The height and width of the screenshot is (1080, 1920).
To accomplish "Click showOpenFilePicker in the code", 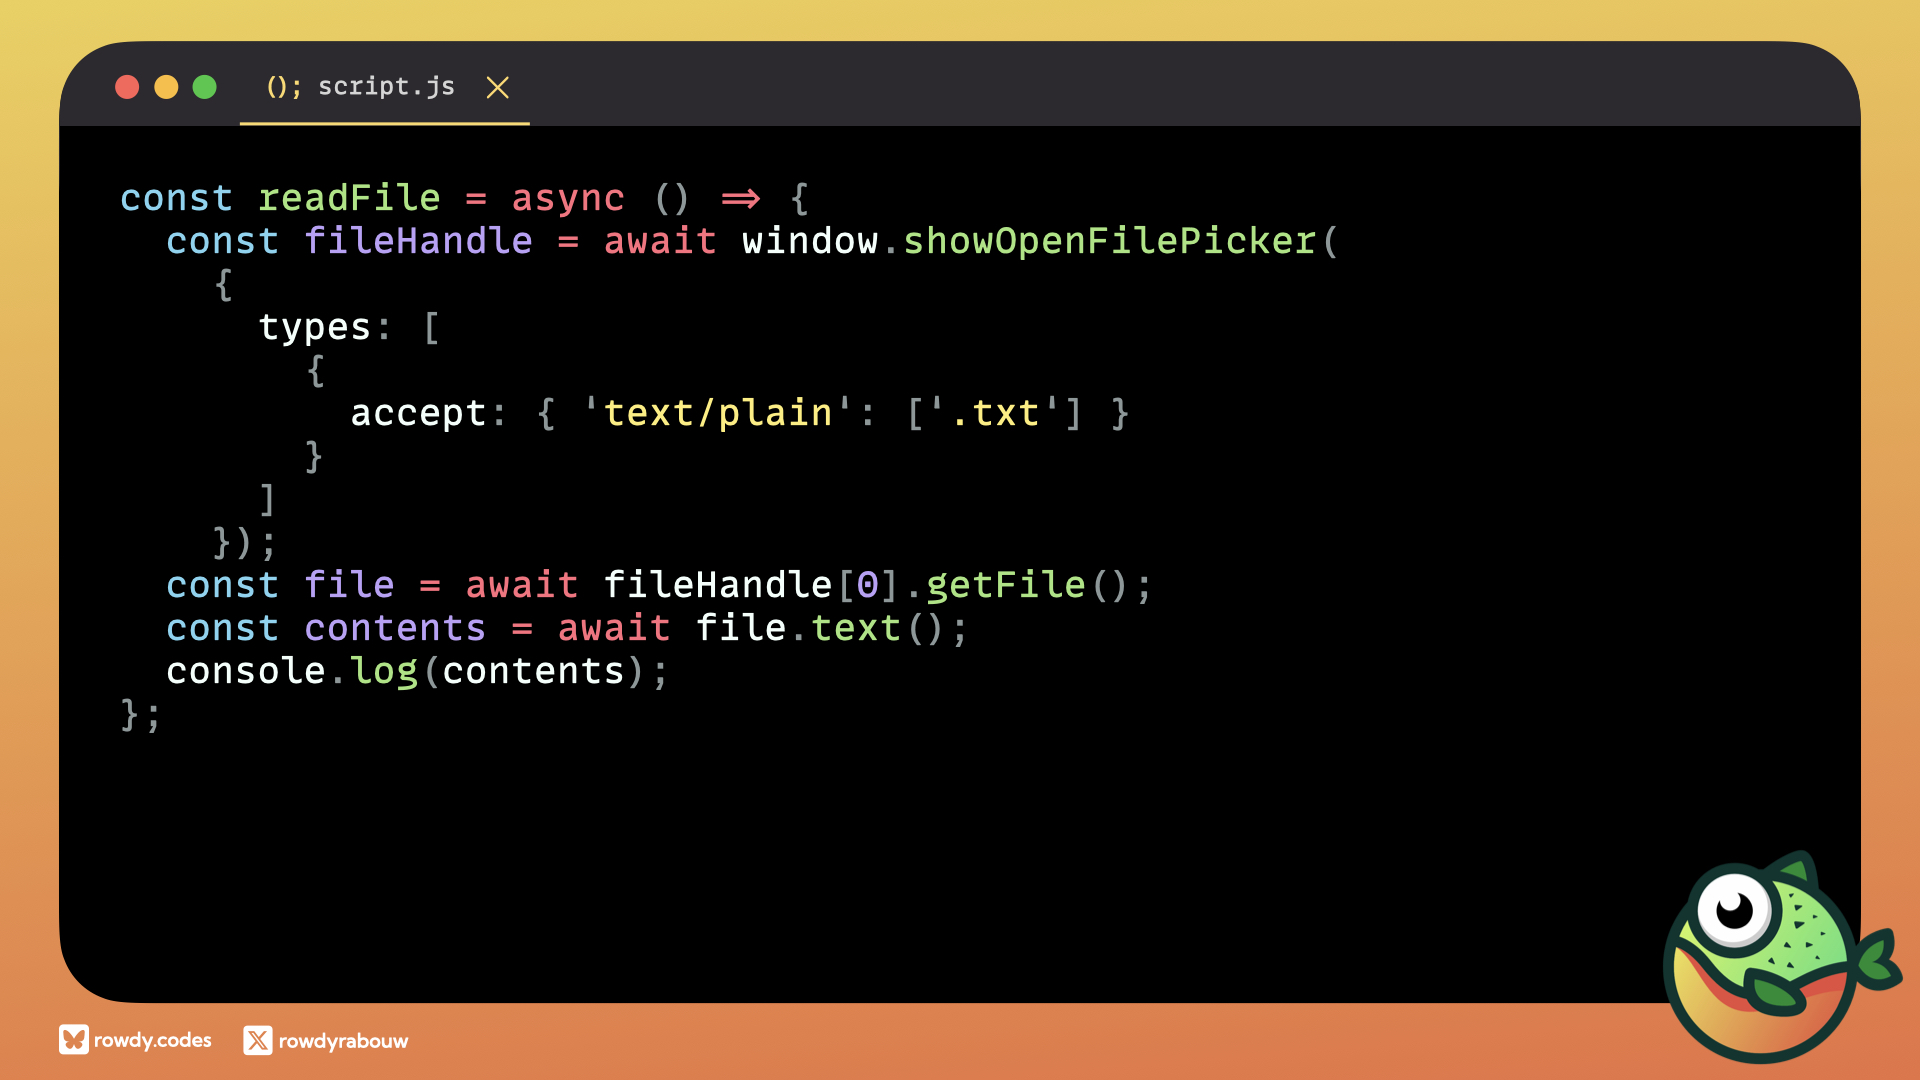I will [x=1109, y=241].
